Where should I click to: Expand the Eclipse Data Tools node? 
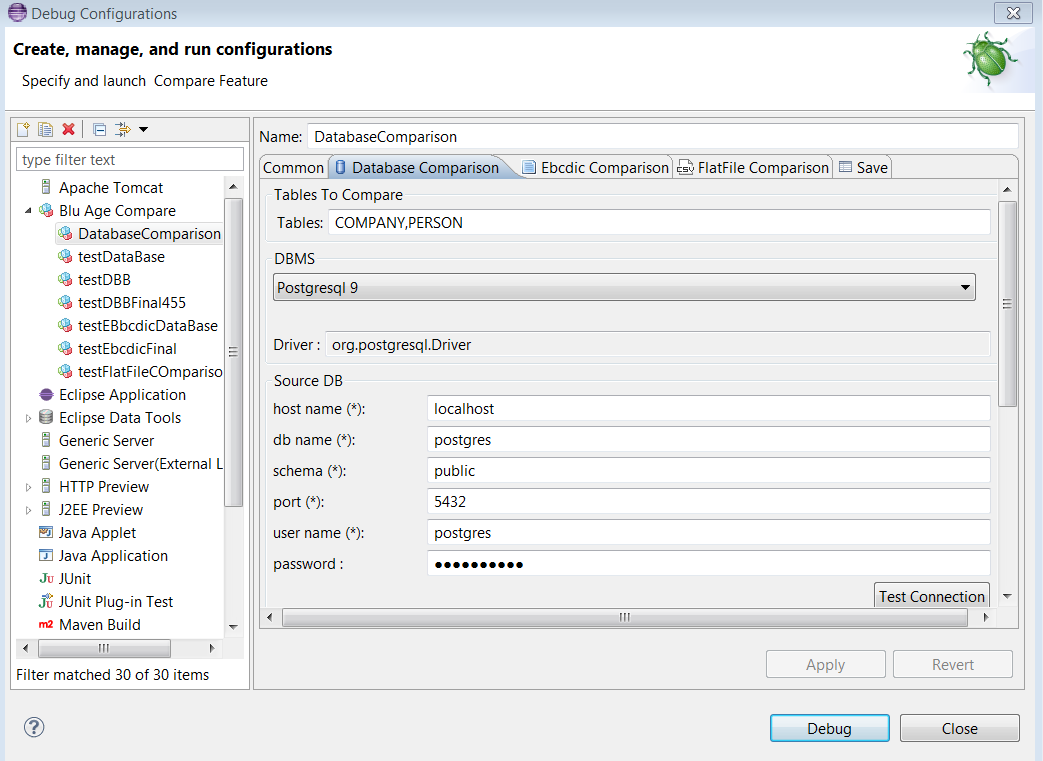click(28, 418)
